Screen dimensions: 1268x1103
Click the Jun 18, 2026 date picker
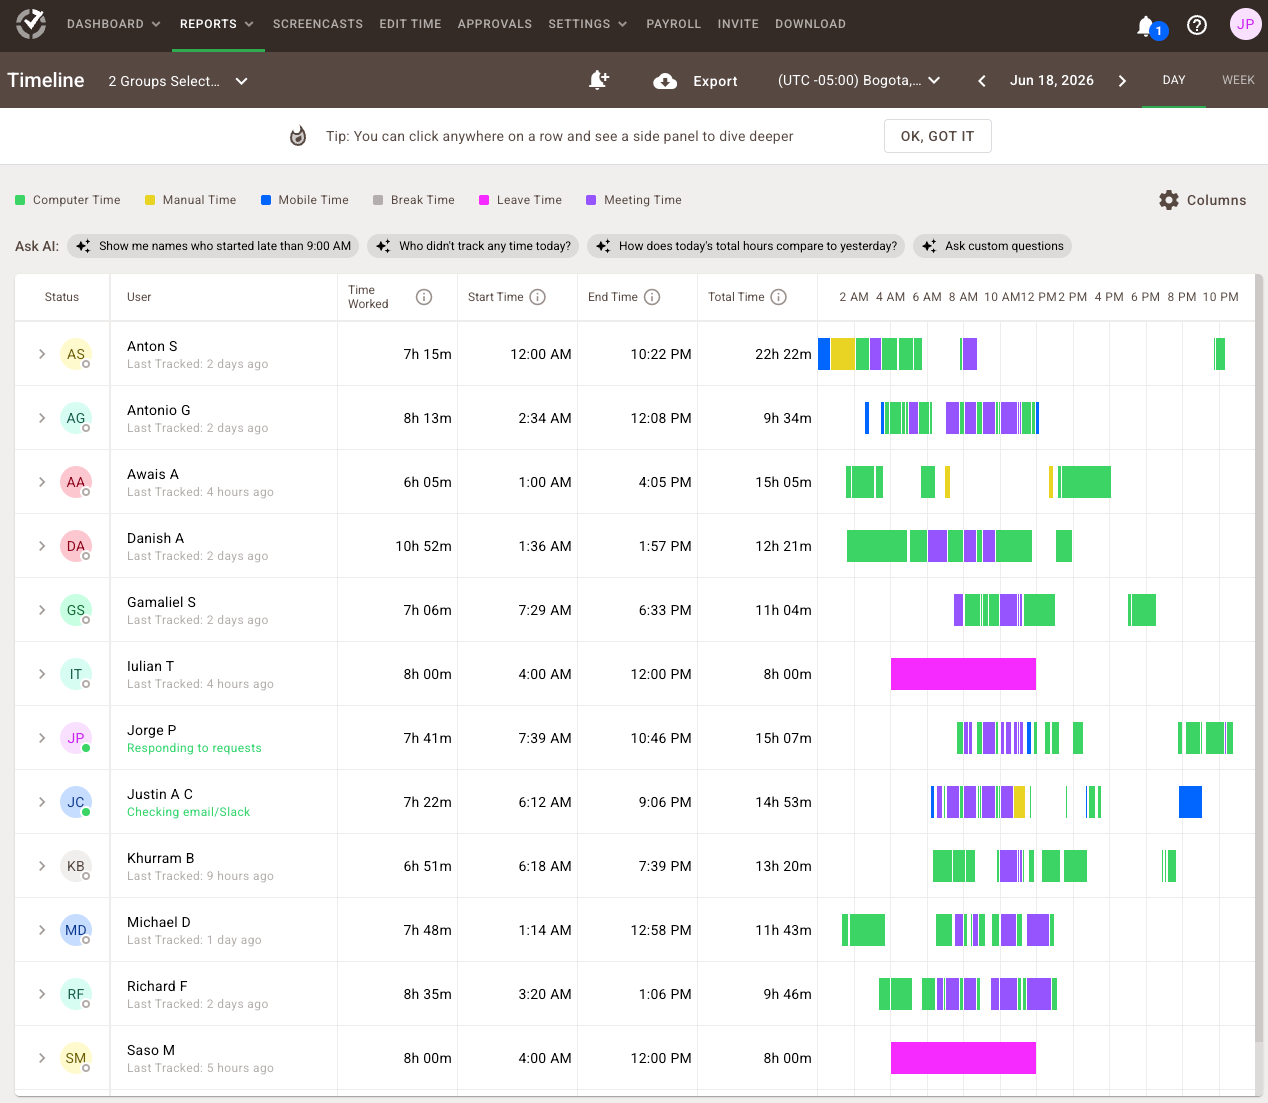[x=1052, y=81]
